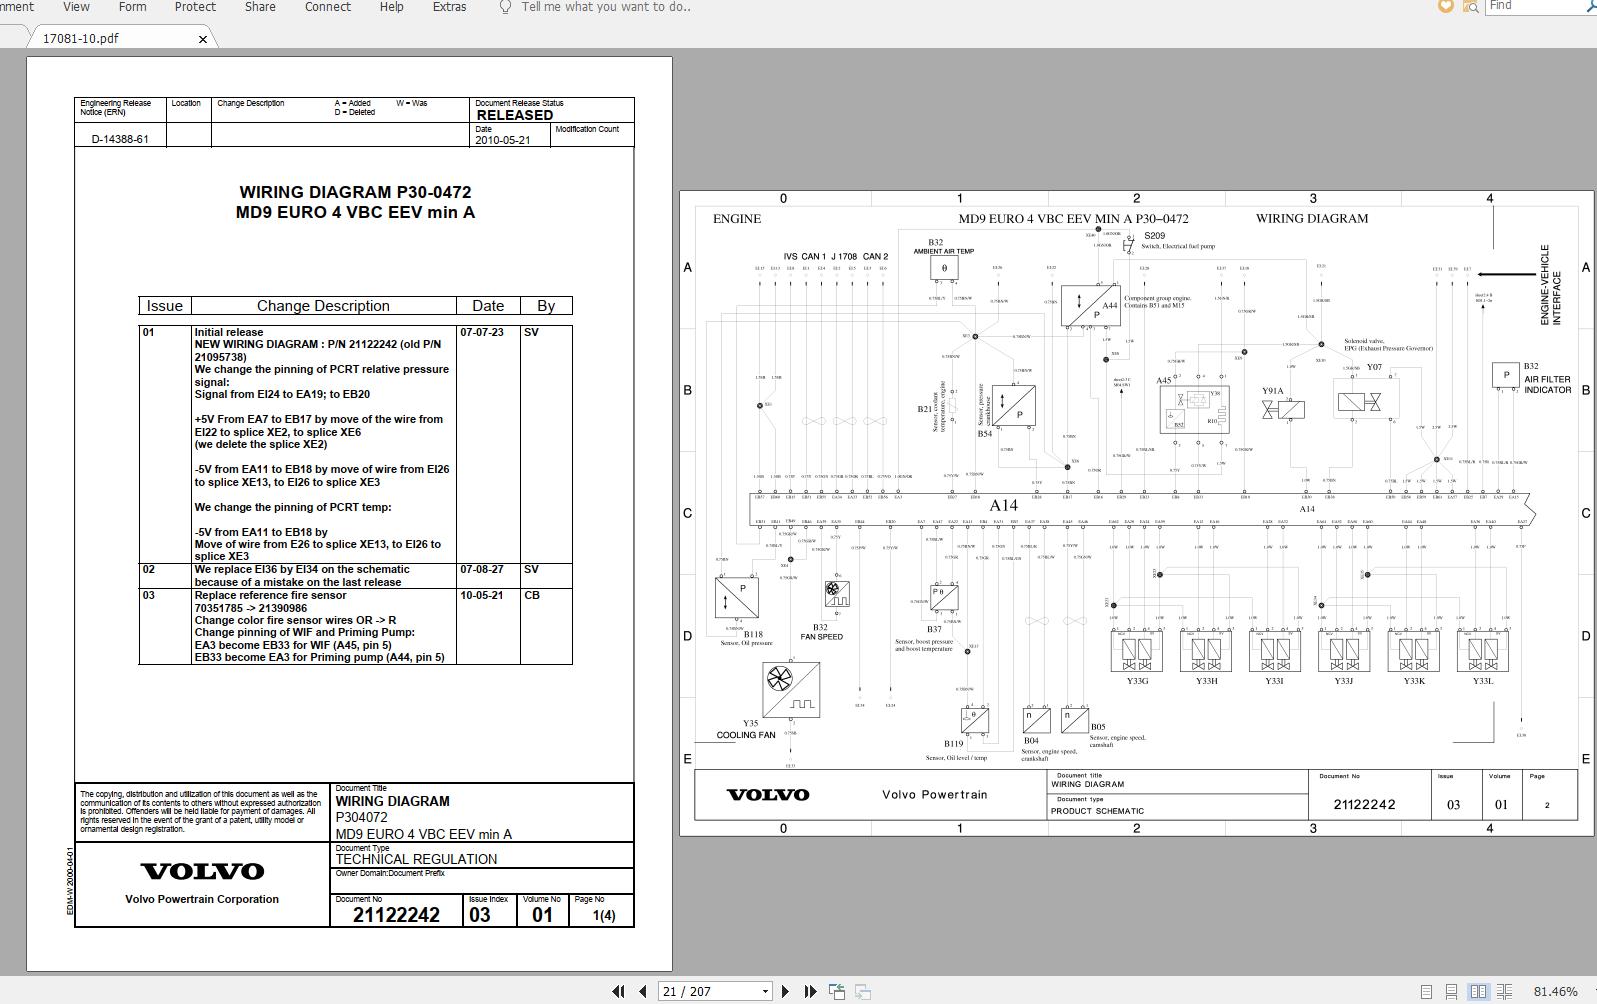Open page number dropdown 21 / 207
The width and height of the screenshot is (1597, 1004).
point(765,991)
